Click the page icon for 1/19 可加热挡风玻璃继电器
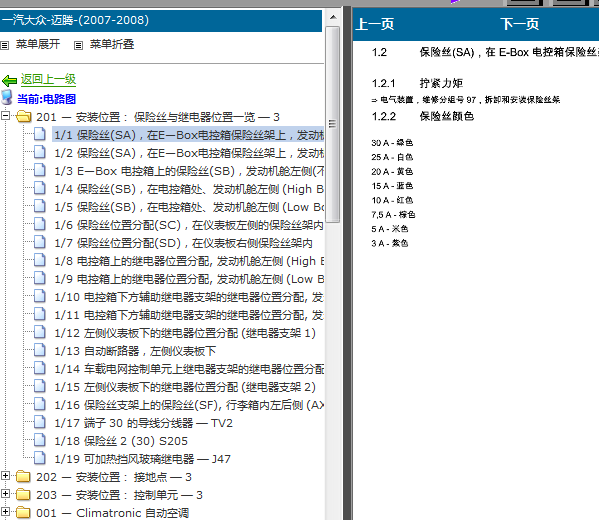Image resolution: width=599 pixels, height=520 pixels. coord(39,458)
